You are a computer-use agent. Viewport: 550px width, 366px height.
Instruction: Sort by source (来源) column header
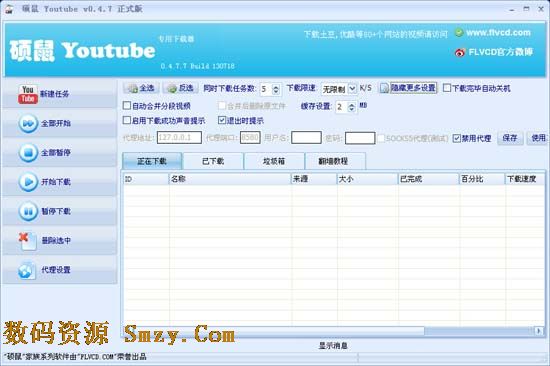[x=314, y=179]
